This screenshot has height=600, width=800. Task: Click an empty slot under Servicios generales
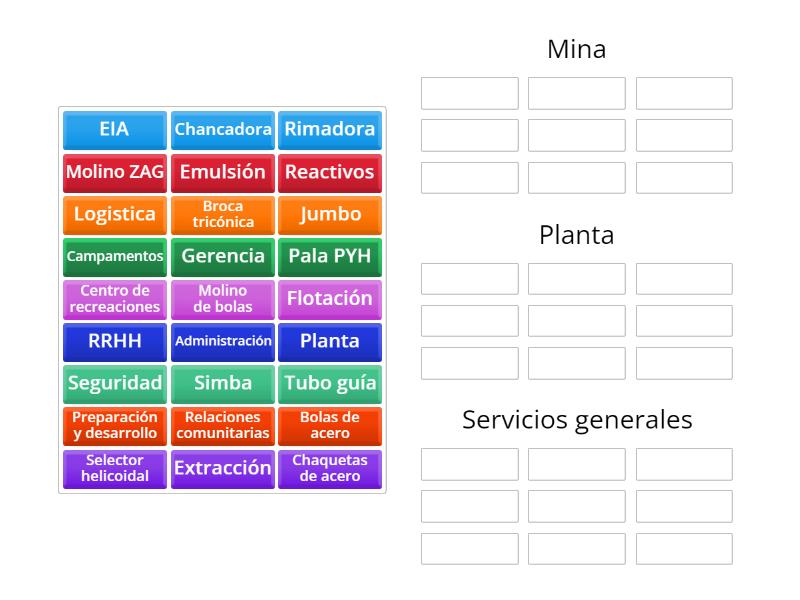pyautogui.click(x=469, y=464)
